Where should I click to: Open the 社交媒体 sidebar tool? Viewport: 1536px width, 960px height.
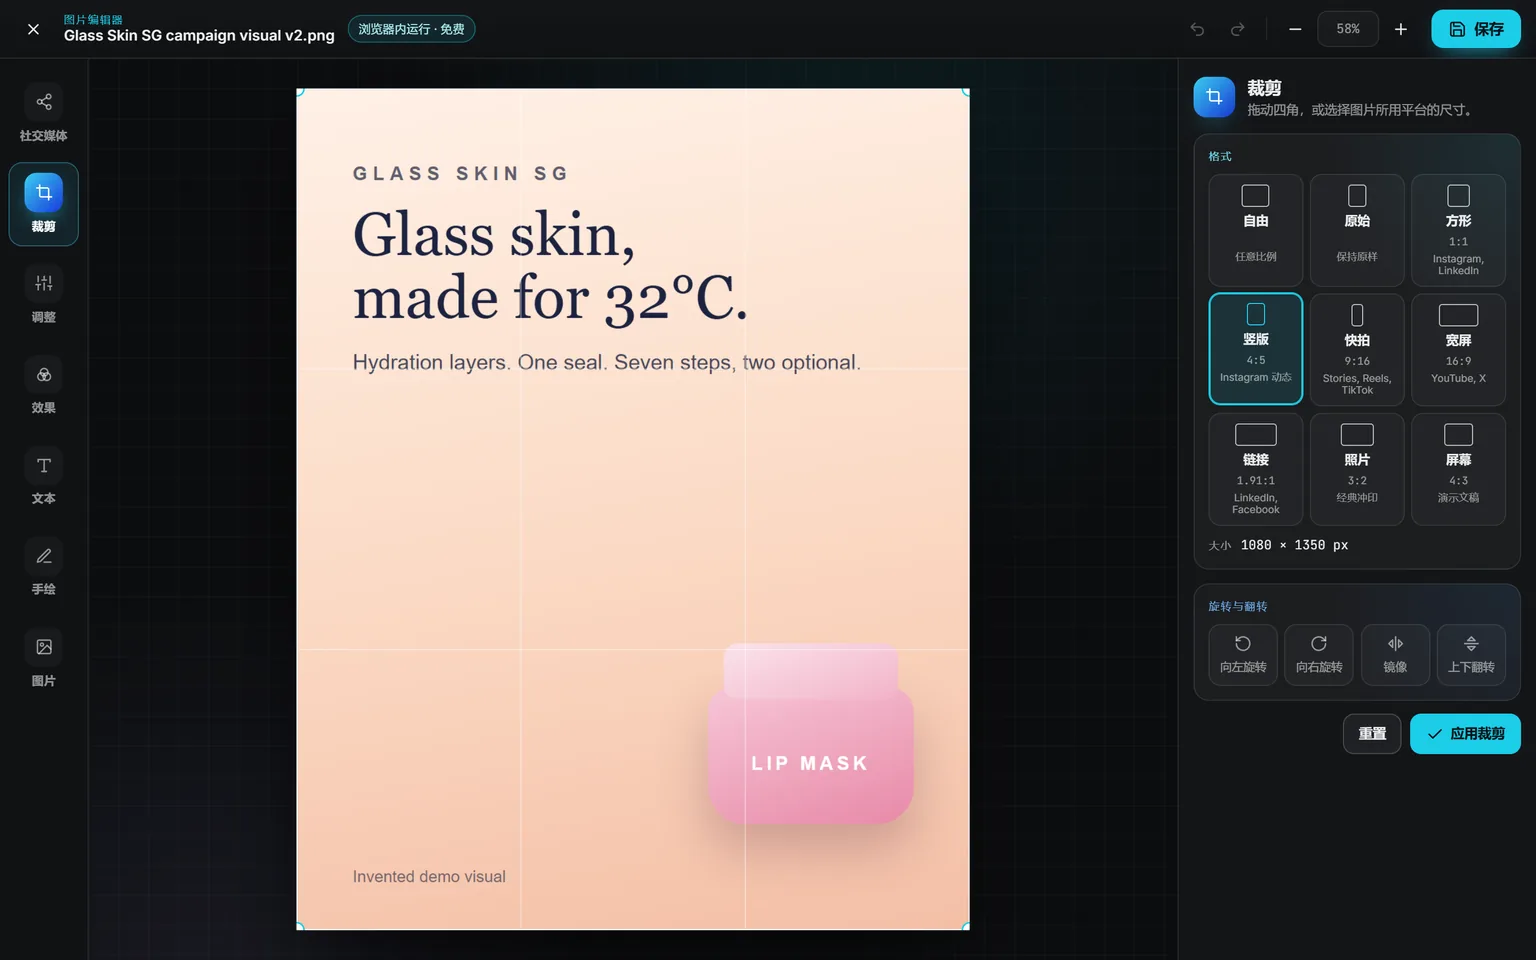click(x=44, y=114)
